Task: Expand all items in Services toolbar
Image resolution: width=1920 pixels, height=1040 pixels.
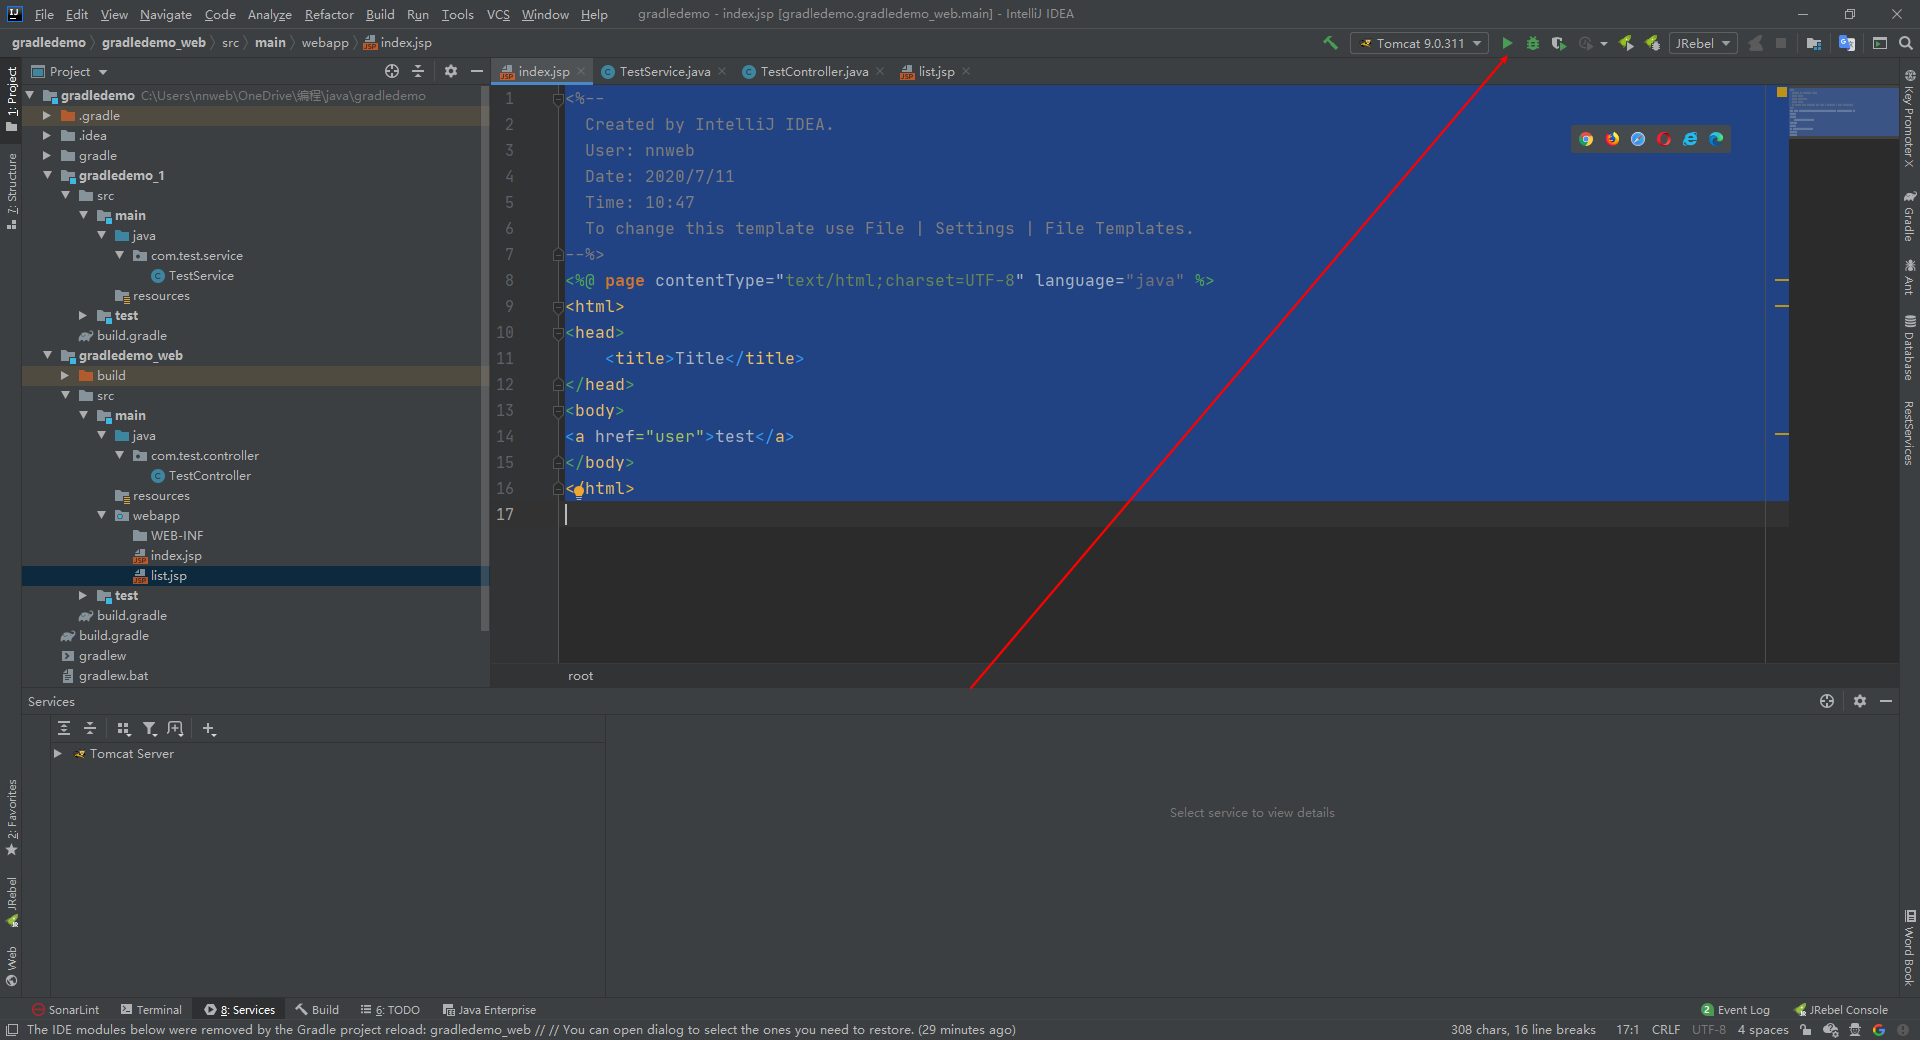Action: coord(64,729)
